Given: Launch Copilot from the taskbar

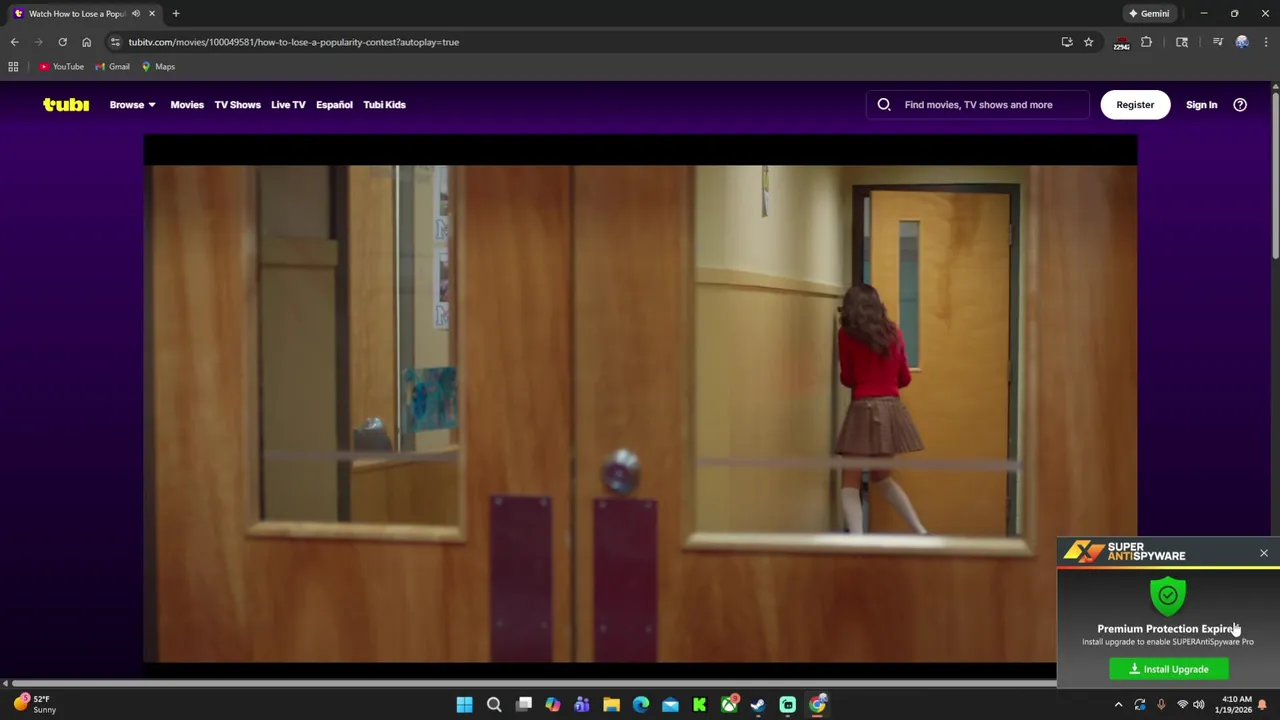Looking at the screenshot, I should tap(553, 705).
